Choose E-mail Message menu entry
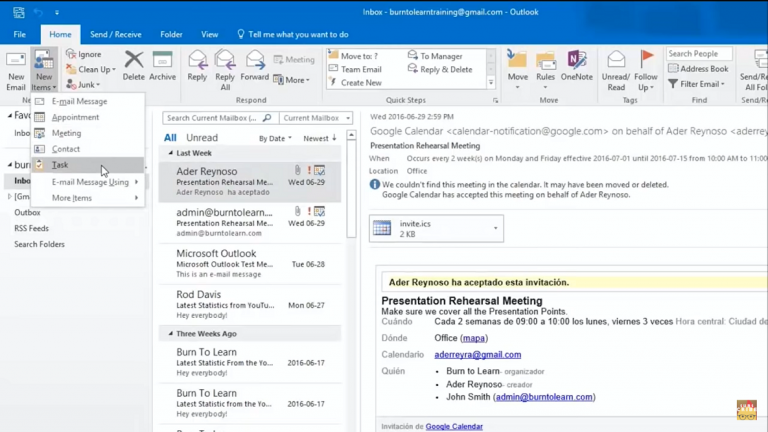The height and width of the screenshot is (432, 768). (x=88, y=101)
